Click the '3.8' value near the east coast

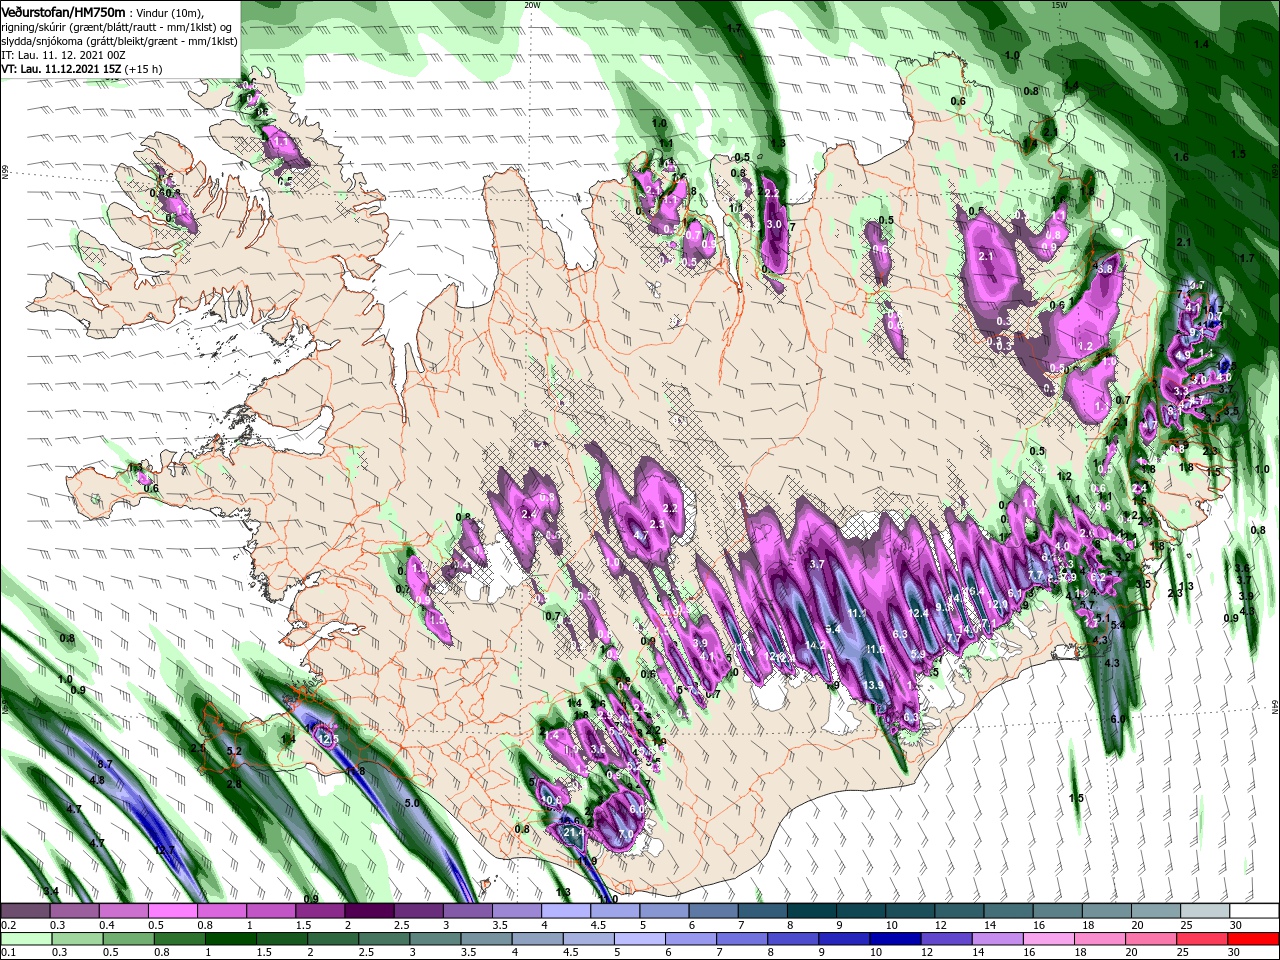tap(1105, 269)
